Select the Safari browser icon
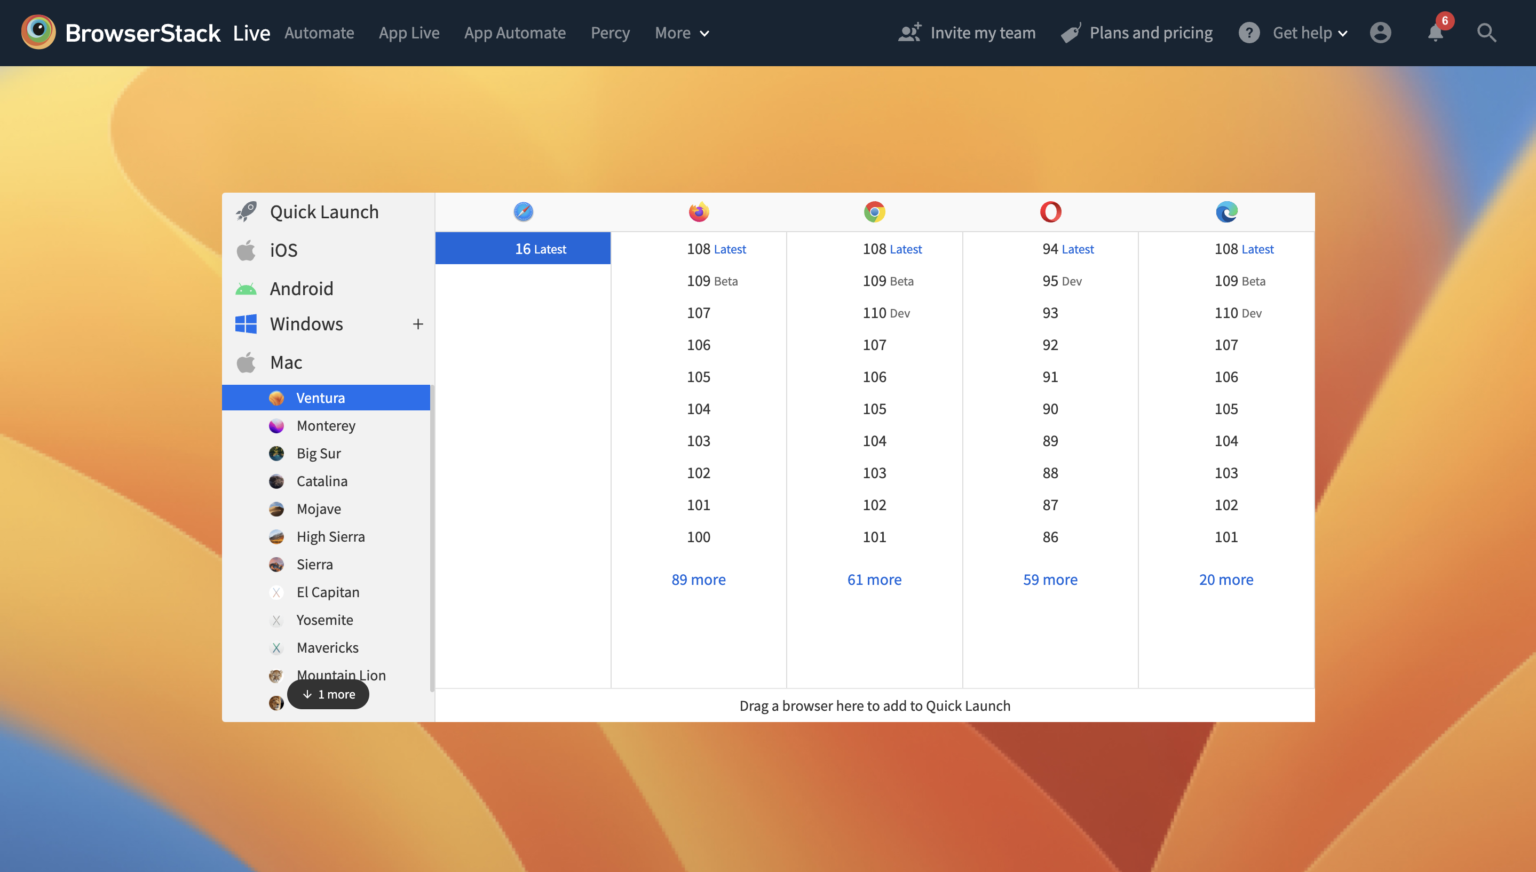The image size is (1536, 872). point(522,211)
